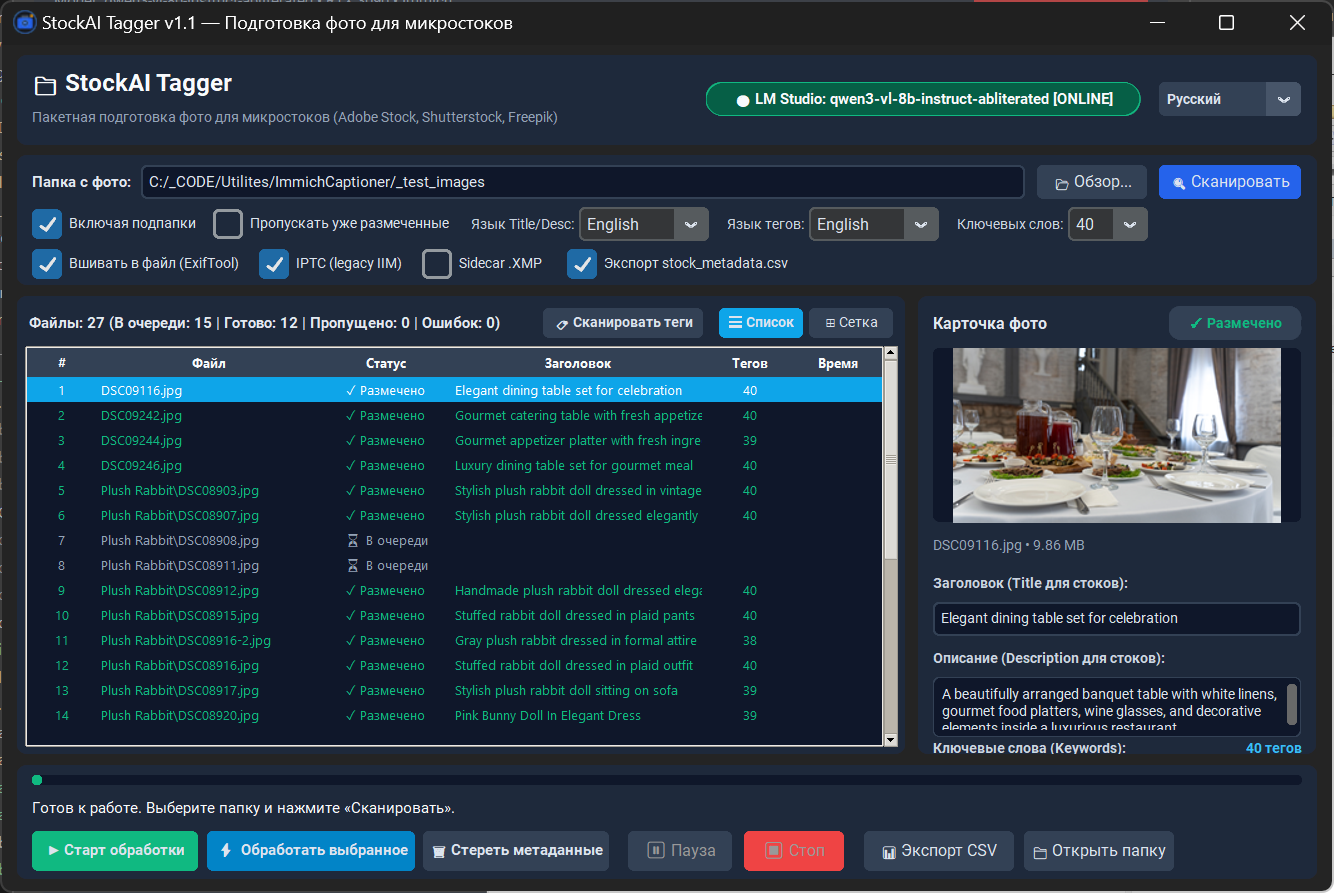The width and height of the screenshot is (1334, 893).
Task: Click the description box scrollbar
Action: pos(1292,705)
